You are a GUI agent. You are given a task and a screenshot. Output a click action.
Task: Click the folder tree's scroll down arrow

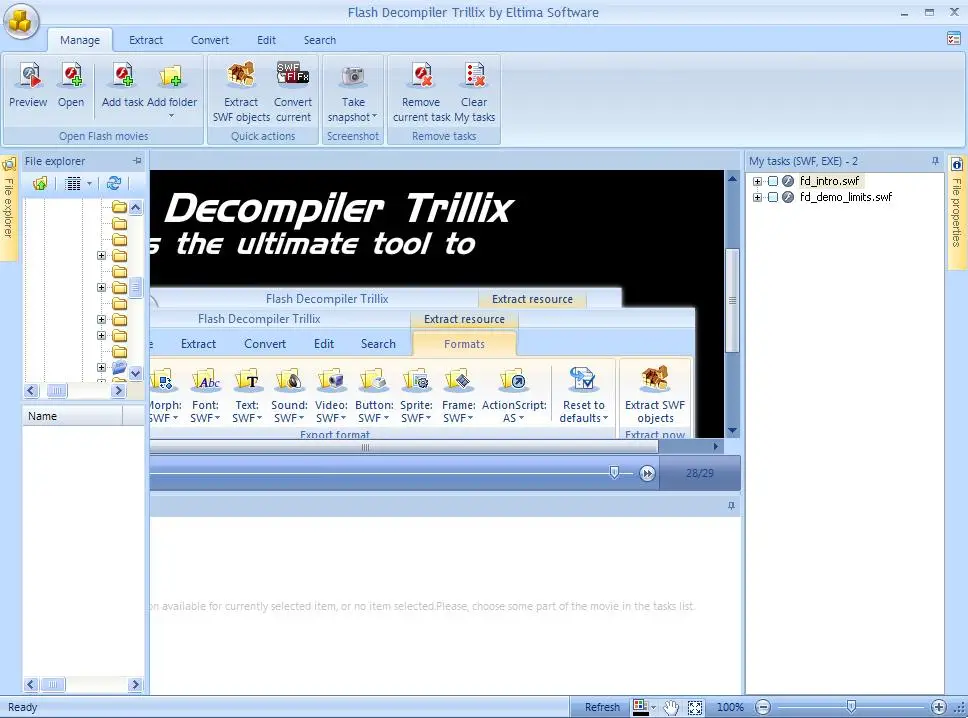coord(136,373)
